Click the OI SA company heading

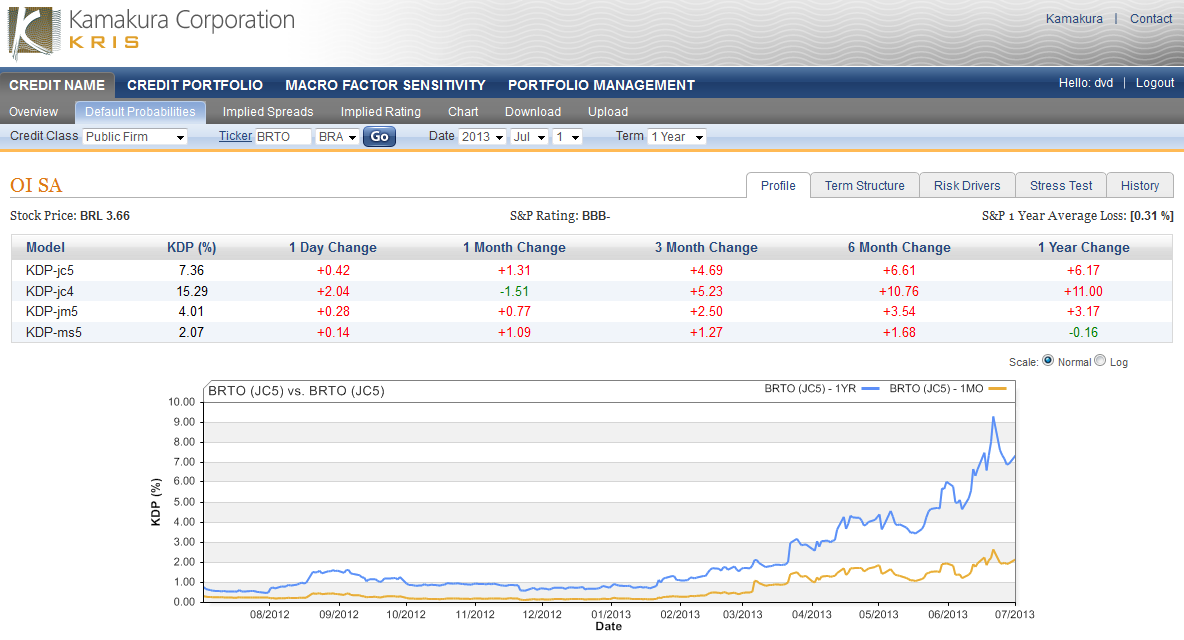click(x=36, y=185)
